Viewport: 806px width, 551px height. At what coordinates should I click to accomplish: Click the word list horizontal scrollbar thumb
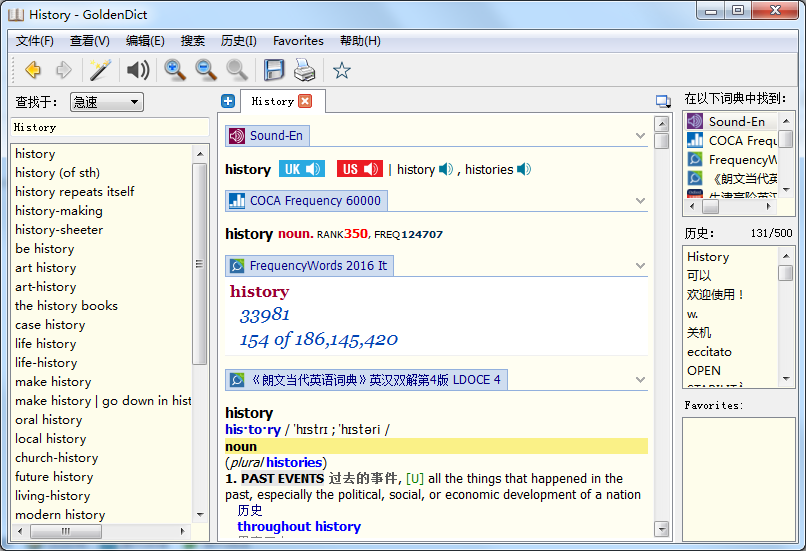click(66, 531)
